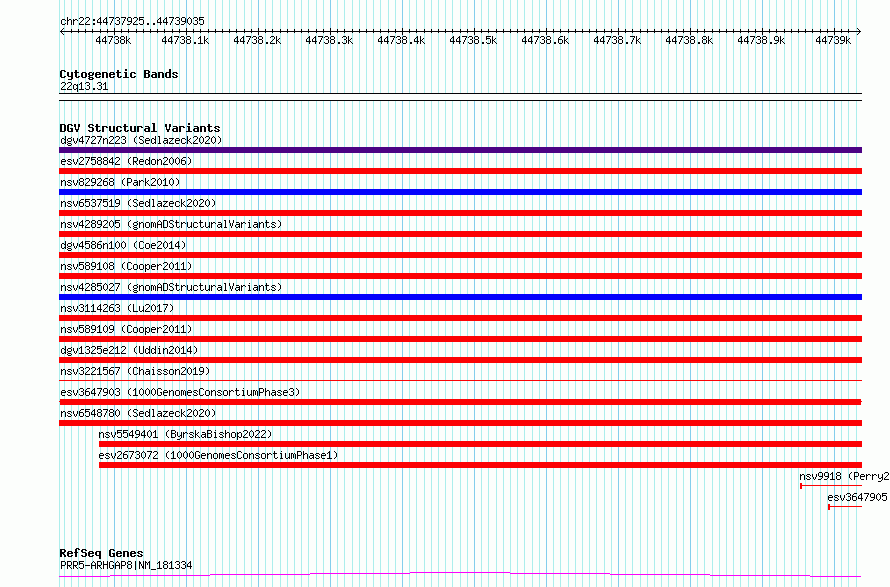Click the chr22:44737925..44739035 coordinate label
The height and width of the screenshot is (587, 890).
click(132, 21)
